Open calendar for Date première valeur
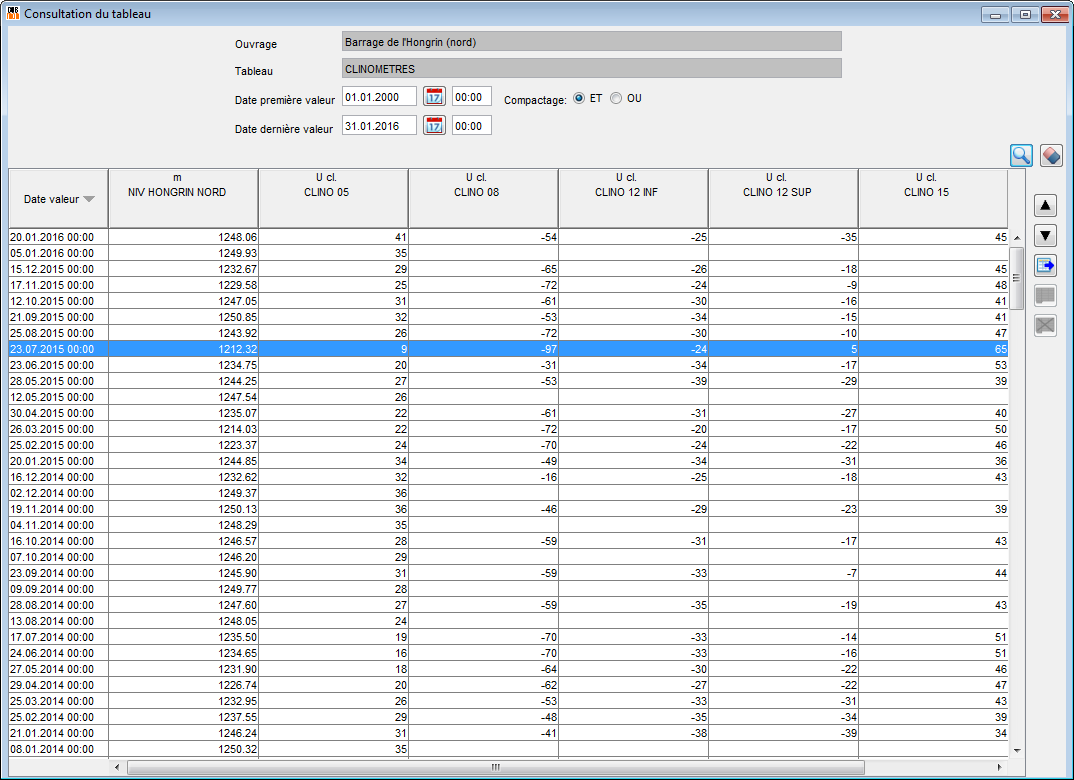Image resolution: width=1074 pixels, height=780 pixels. click(434, 97)
